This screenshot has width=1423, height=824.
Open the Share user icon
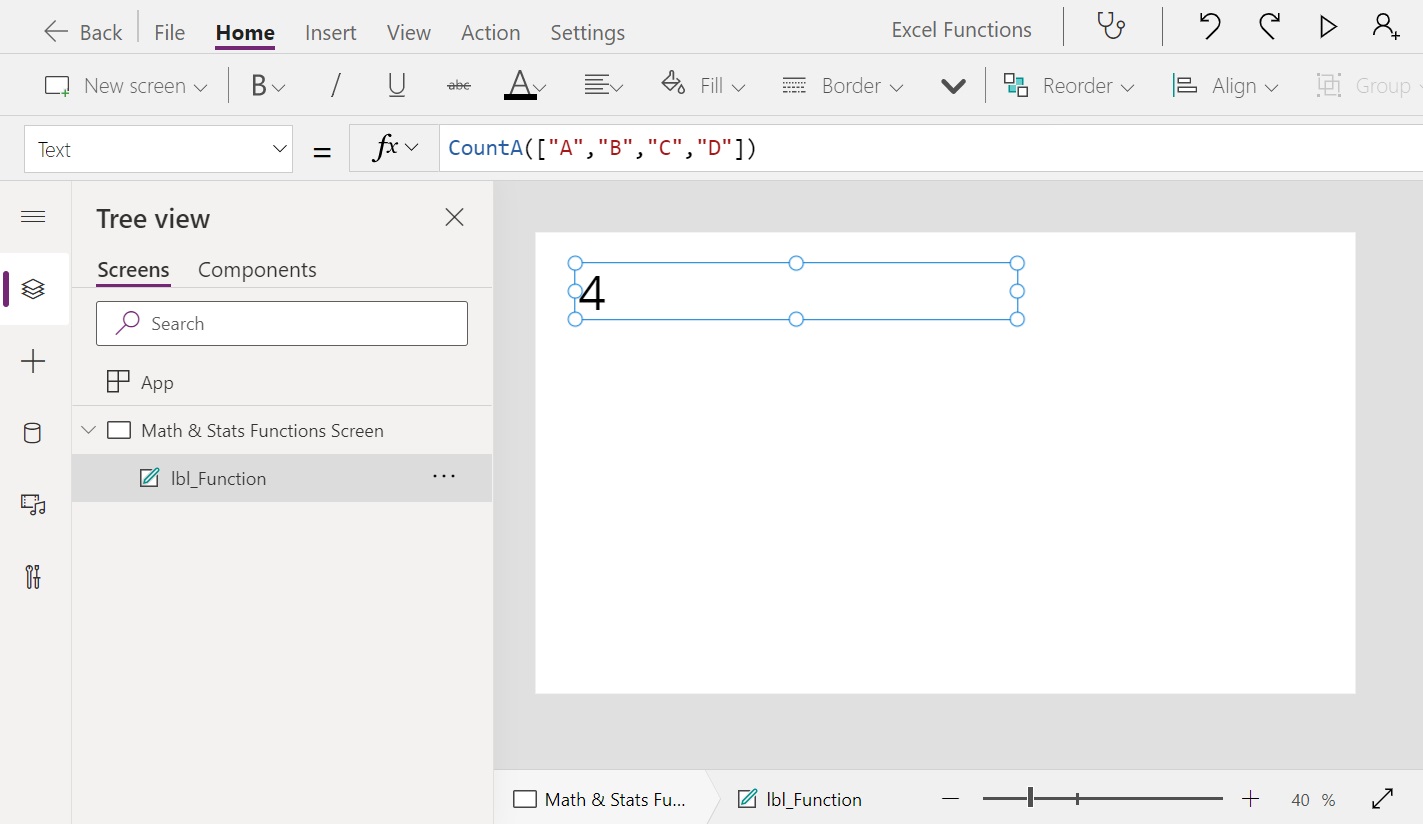(x=1386, y=27)
